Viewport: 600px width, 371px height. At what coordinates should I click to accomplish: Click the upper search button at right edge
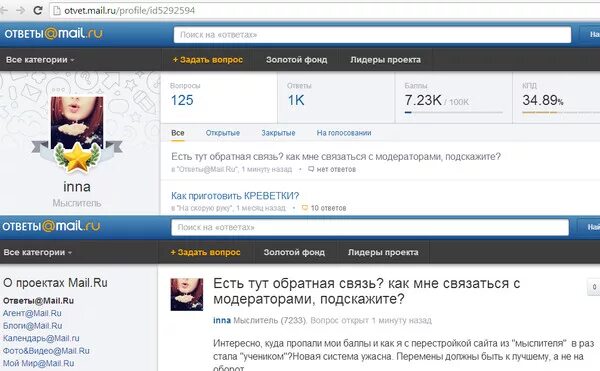point(590,35)
